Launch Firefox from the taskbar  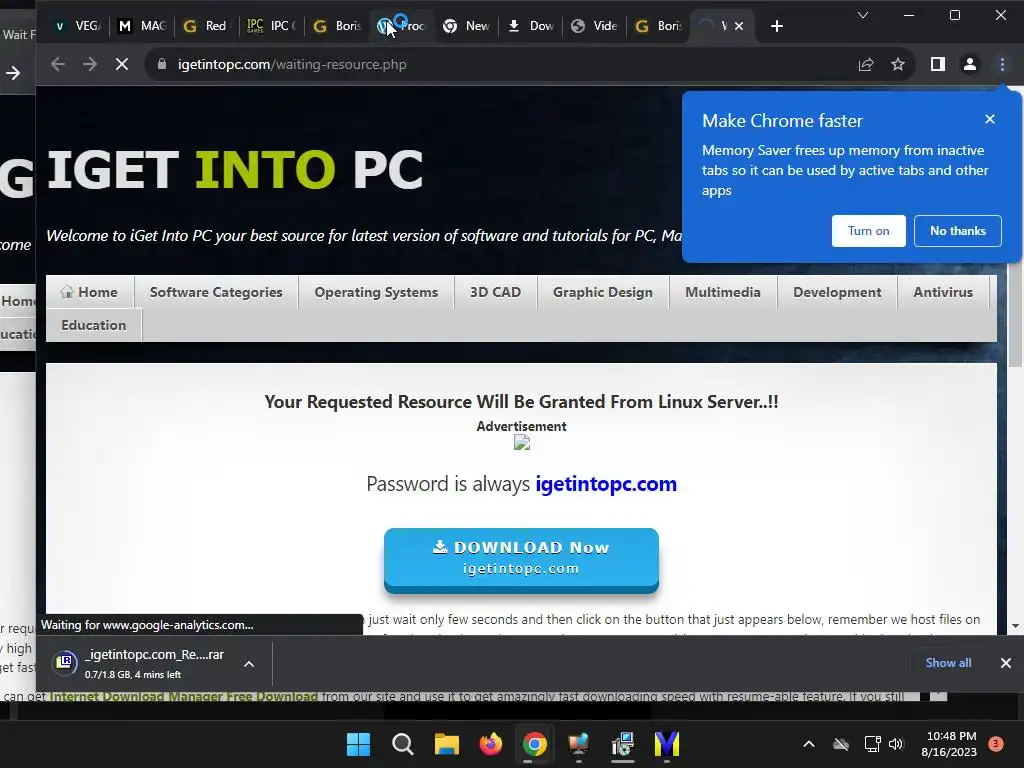pos(490,744)
